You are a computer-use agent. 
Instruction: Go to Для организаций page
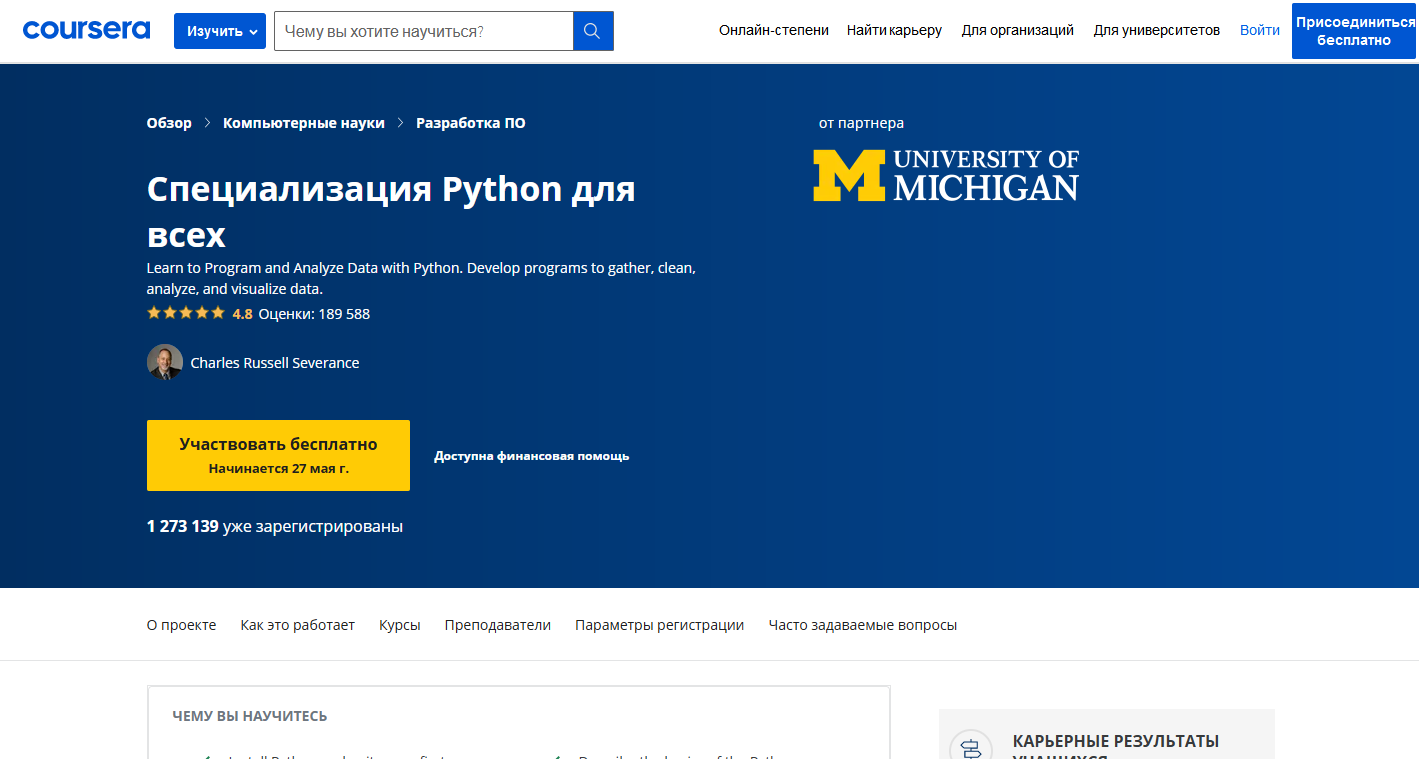(1017, 30)
